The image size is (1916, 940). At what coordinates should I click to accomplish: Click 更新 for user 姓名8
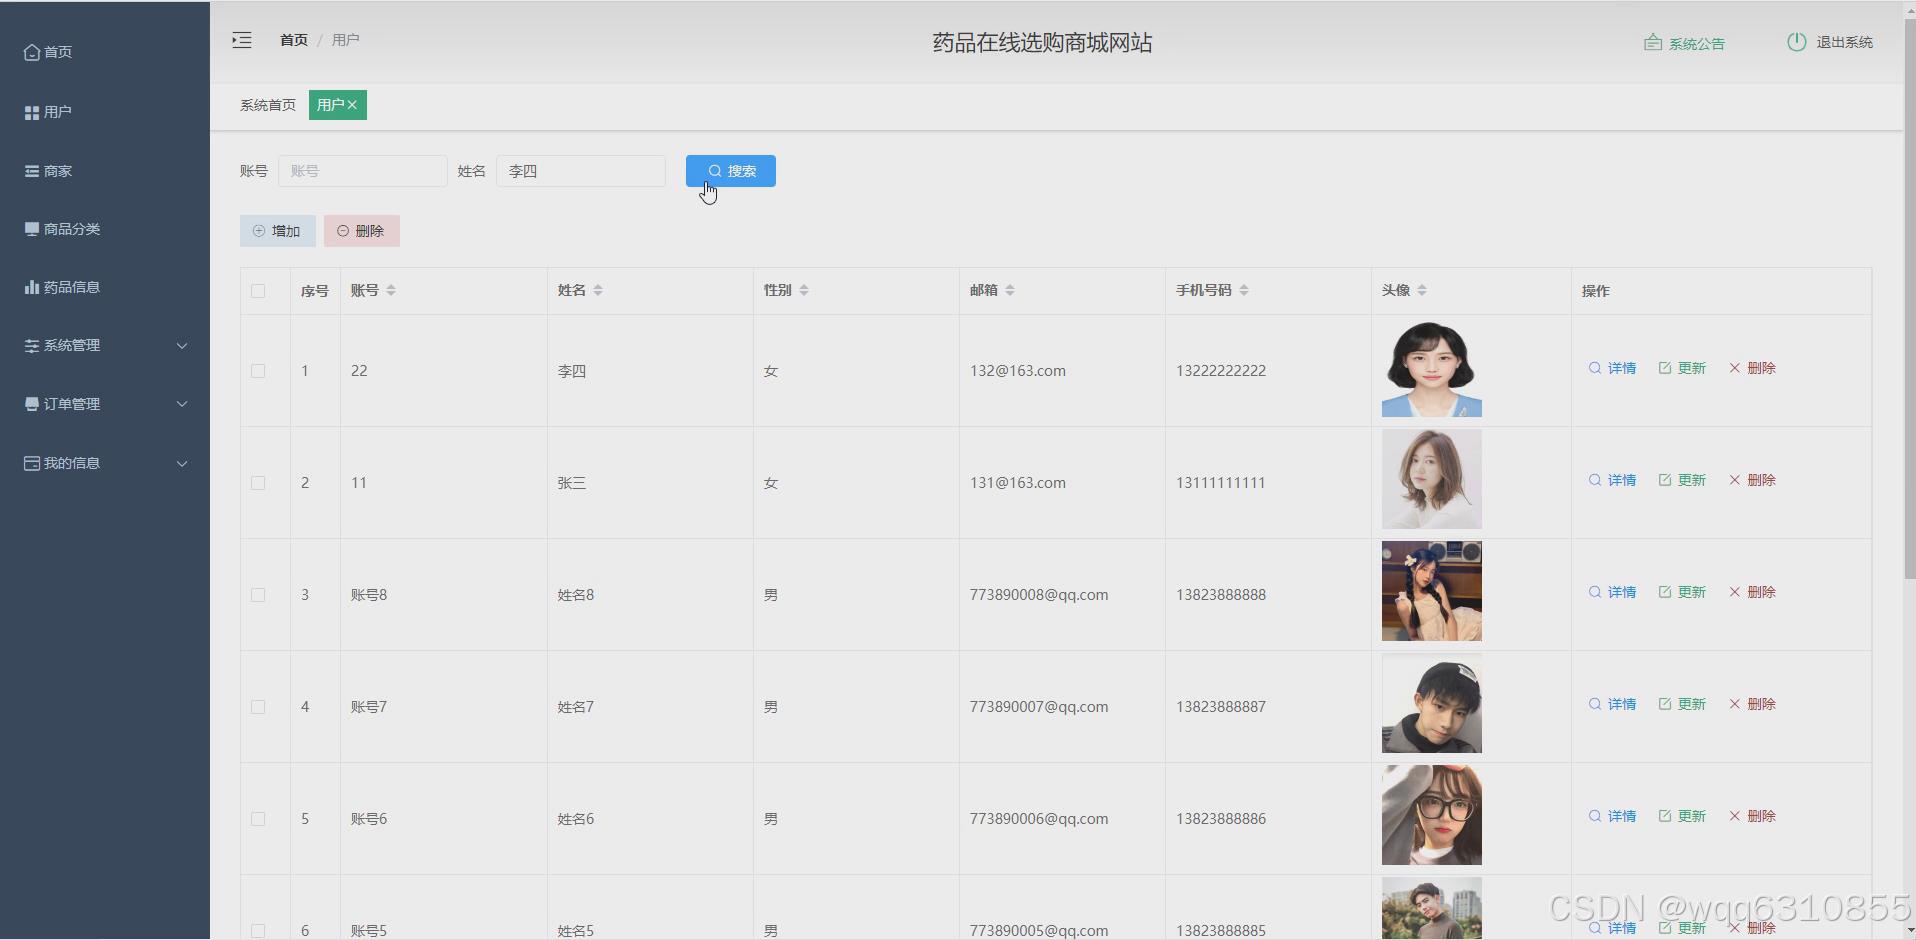click(x=1682, y=592)
